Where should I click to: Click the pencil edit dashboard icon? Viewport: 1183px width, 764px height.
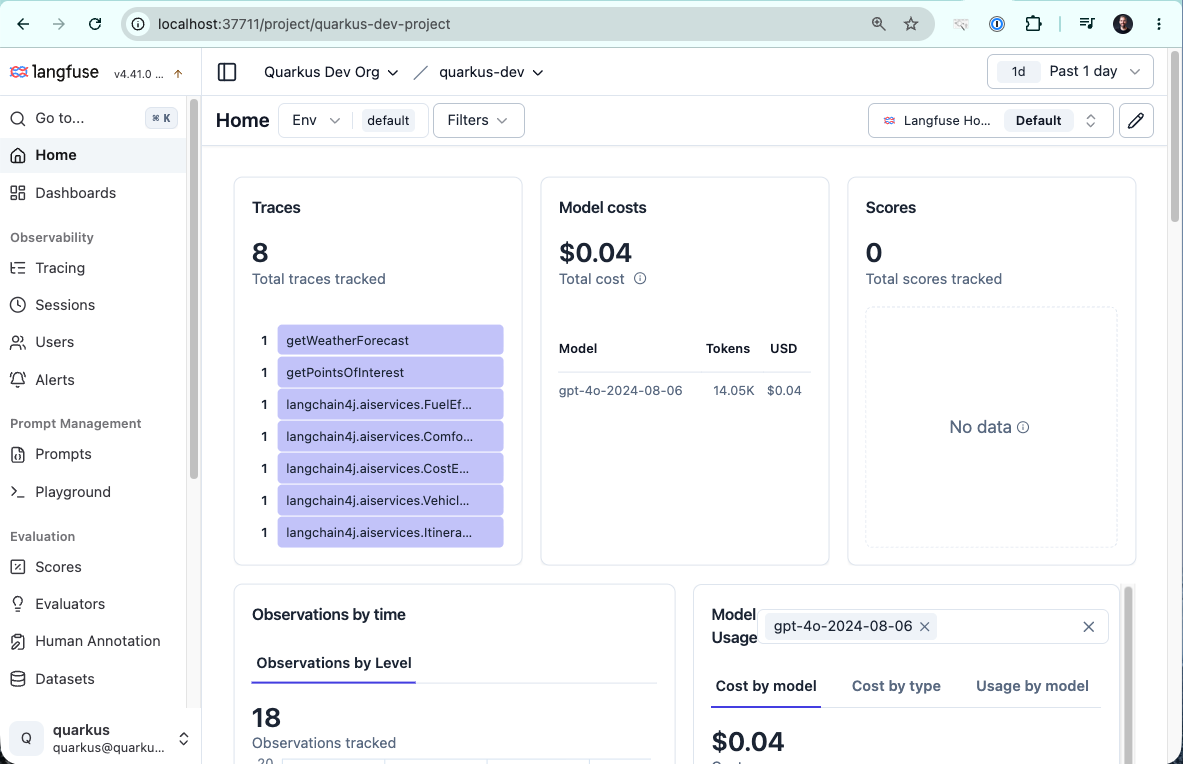1136,121
